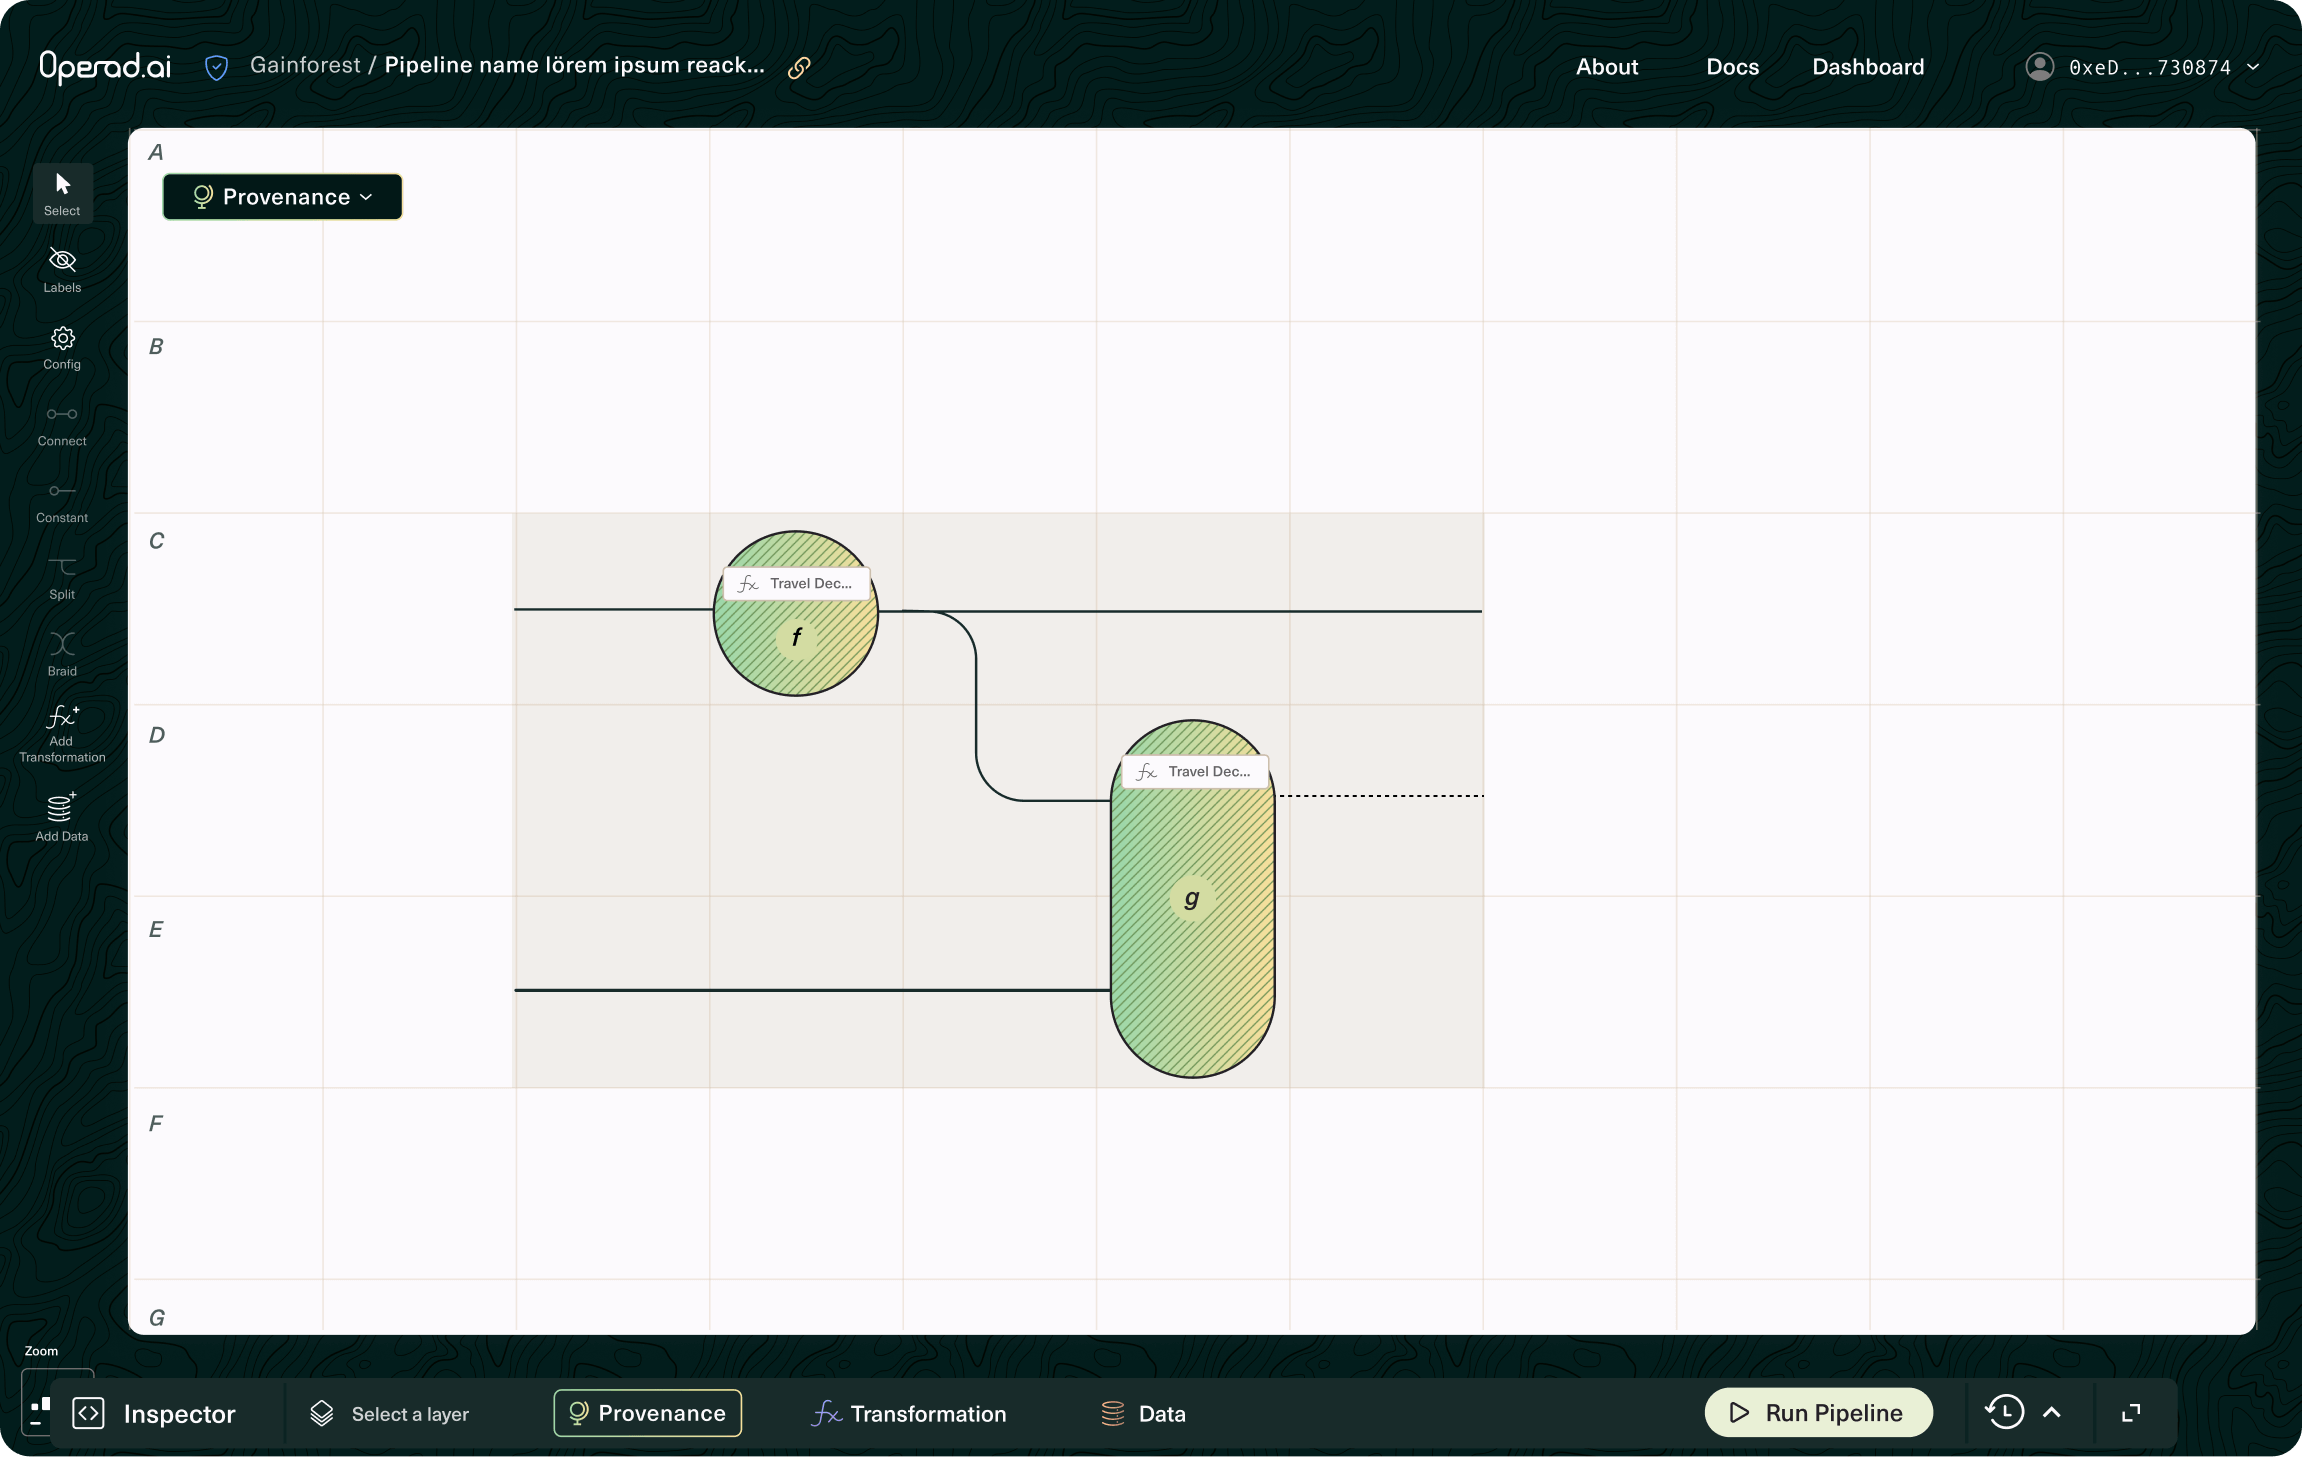Image resolution: width=2302 pixels, height=1457 pixels.
Task: Select the Select arrow tool
Action: [62, 193]
